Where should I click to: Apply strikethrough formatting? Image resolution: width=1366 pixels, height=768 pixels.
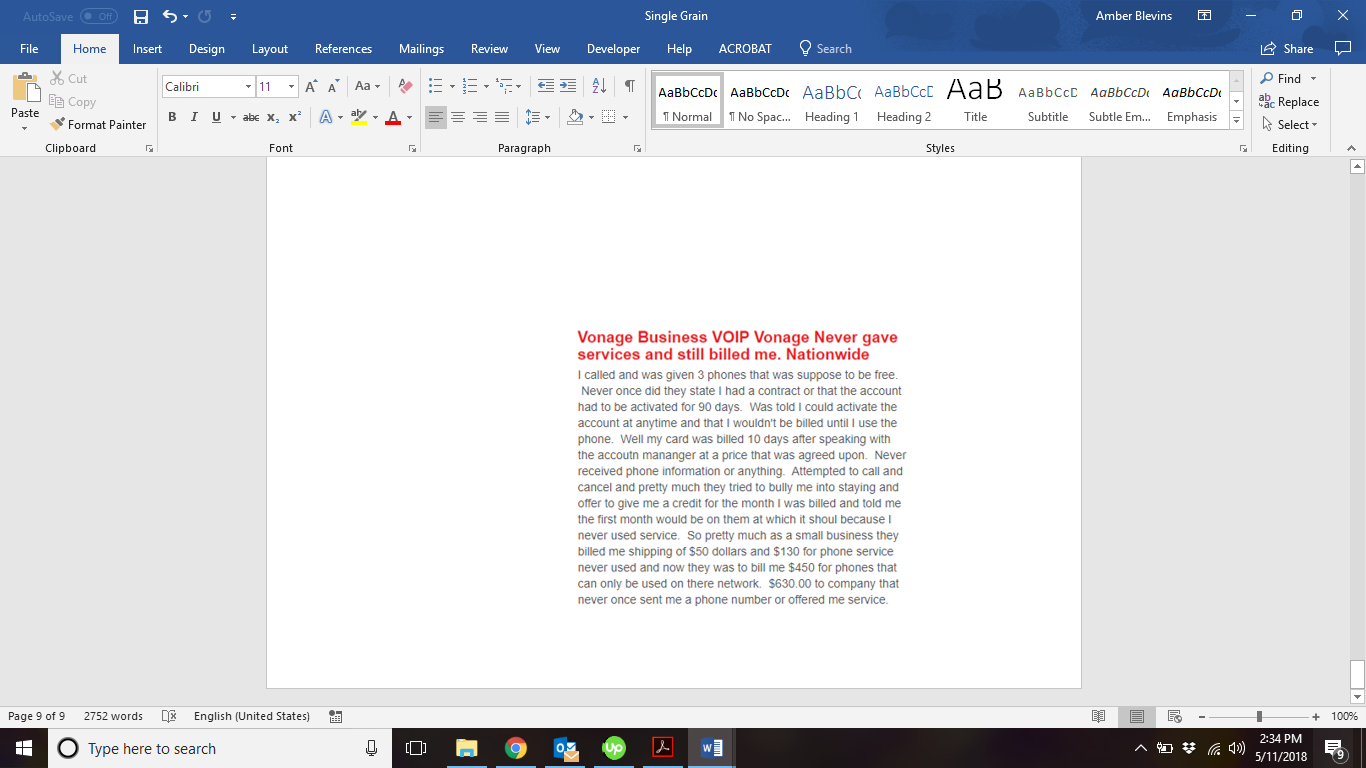point(251,117)
